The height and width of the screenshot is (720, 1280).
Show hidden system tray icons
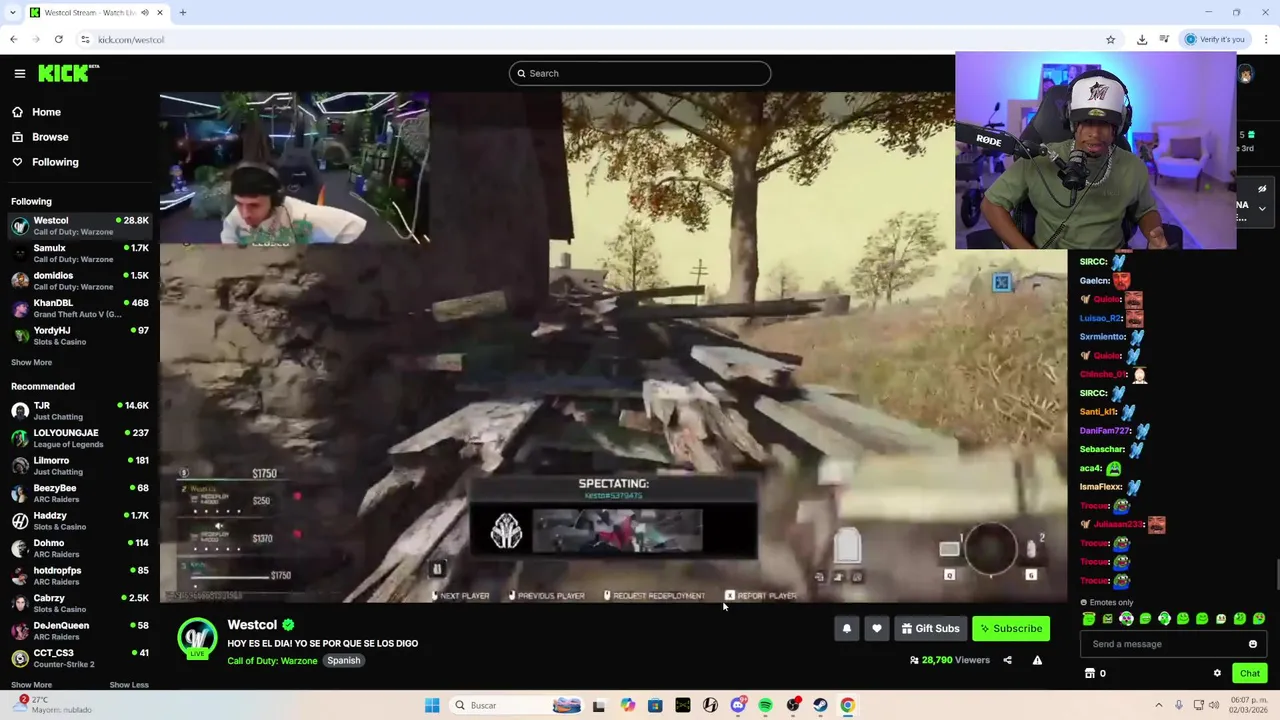click(x=1159, y=705)
